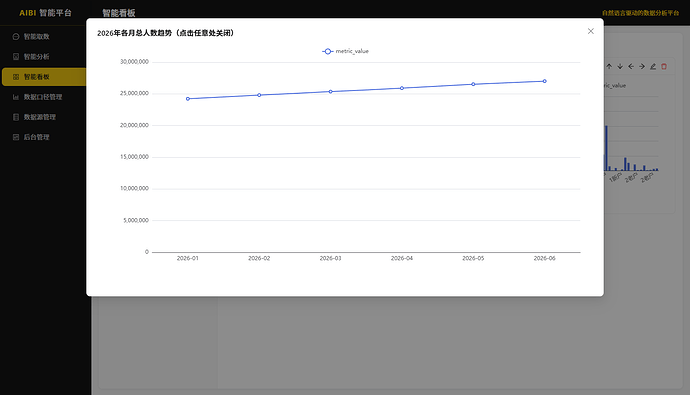Click the 2026-05 data point
Image resolution: width=690 pixels, height=395 pixels.
pos(473,84)
